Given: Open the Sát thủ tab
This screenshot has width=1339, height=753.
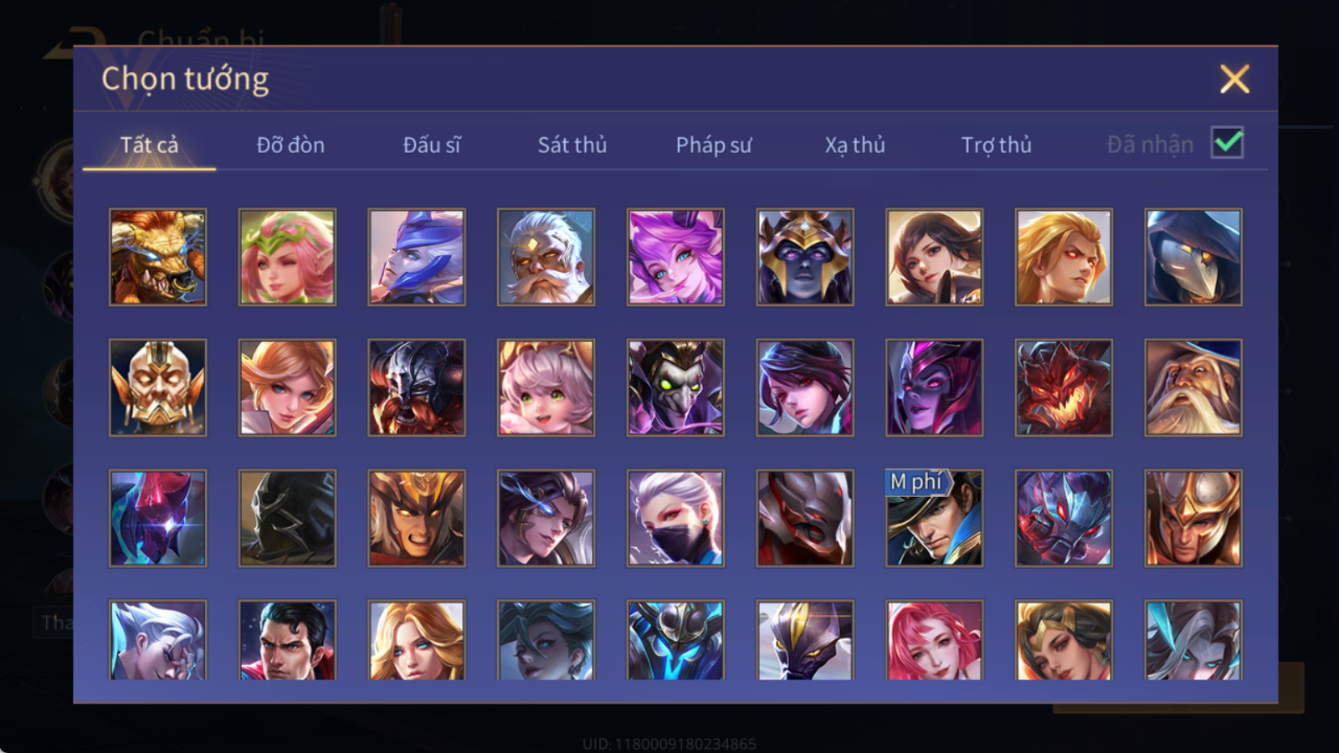Looking at the screenshot, I should [572, 145].
